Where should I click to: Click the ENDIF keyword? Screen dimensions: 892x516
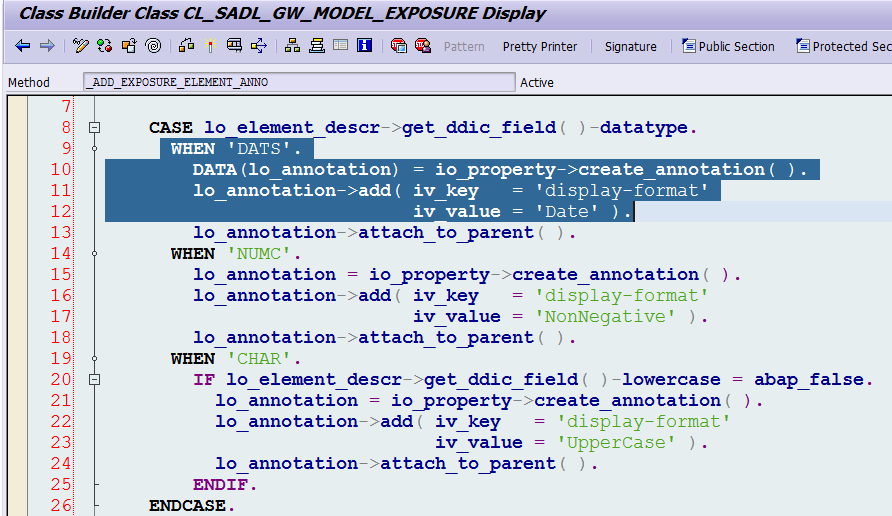pos(220,485)
